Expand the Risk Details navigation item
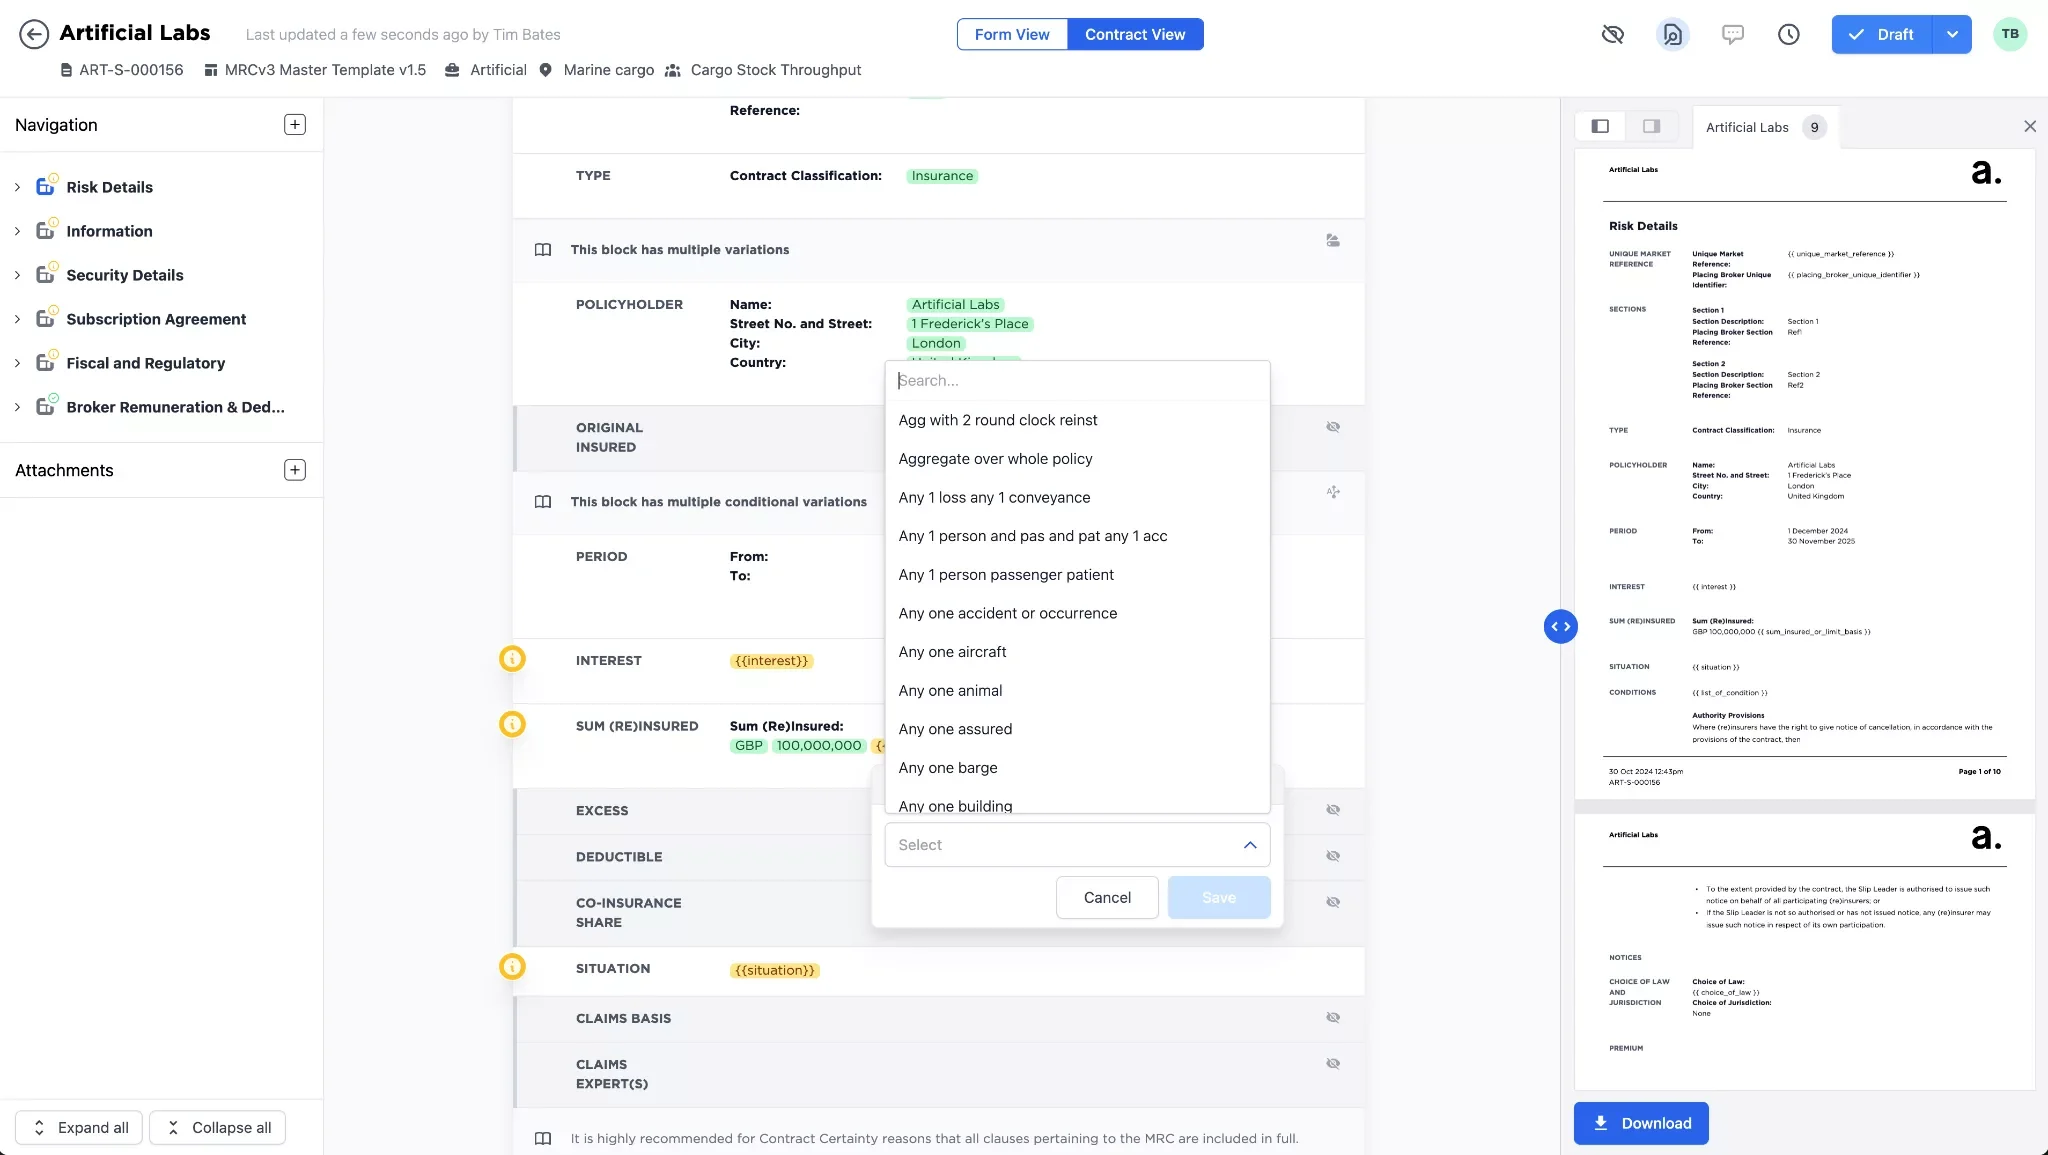 (x=17, y=187)
